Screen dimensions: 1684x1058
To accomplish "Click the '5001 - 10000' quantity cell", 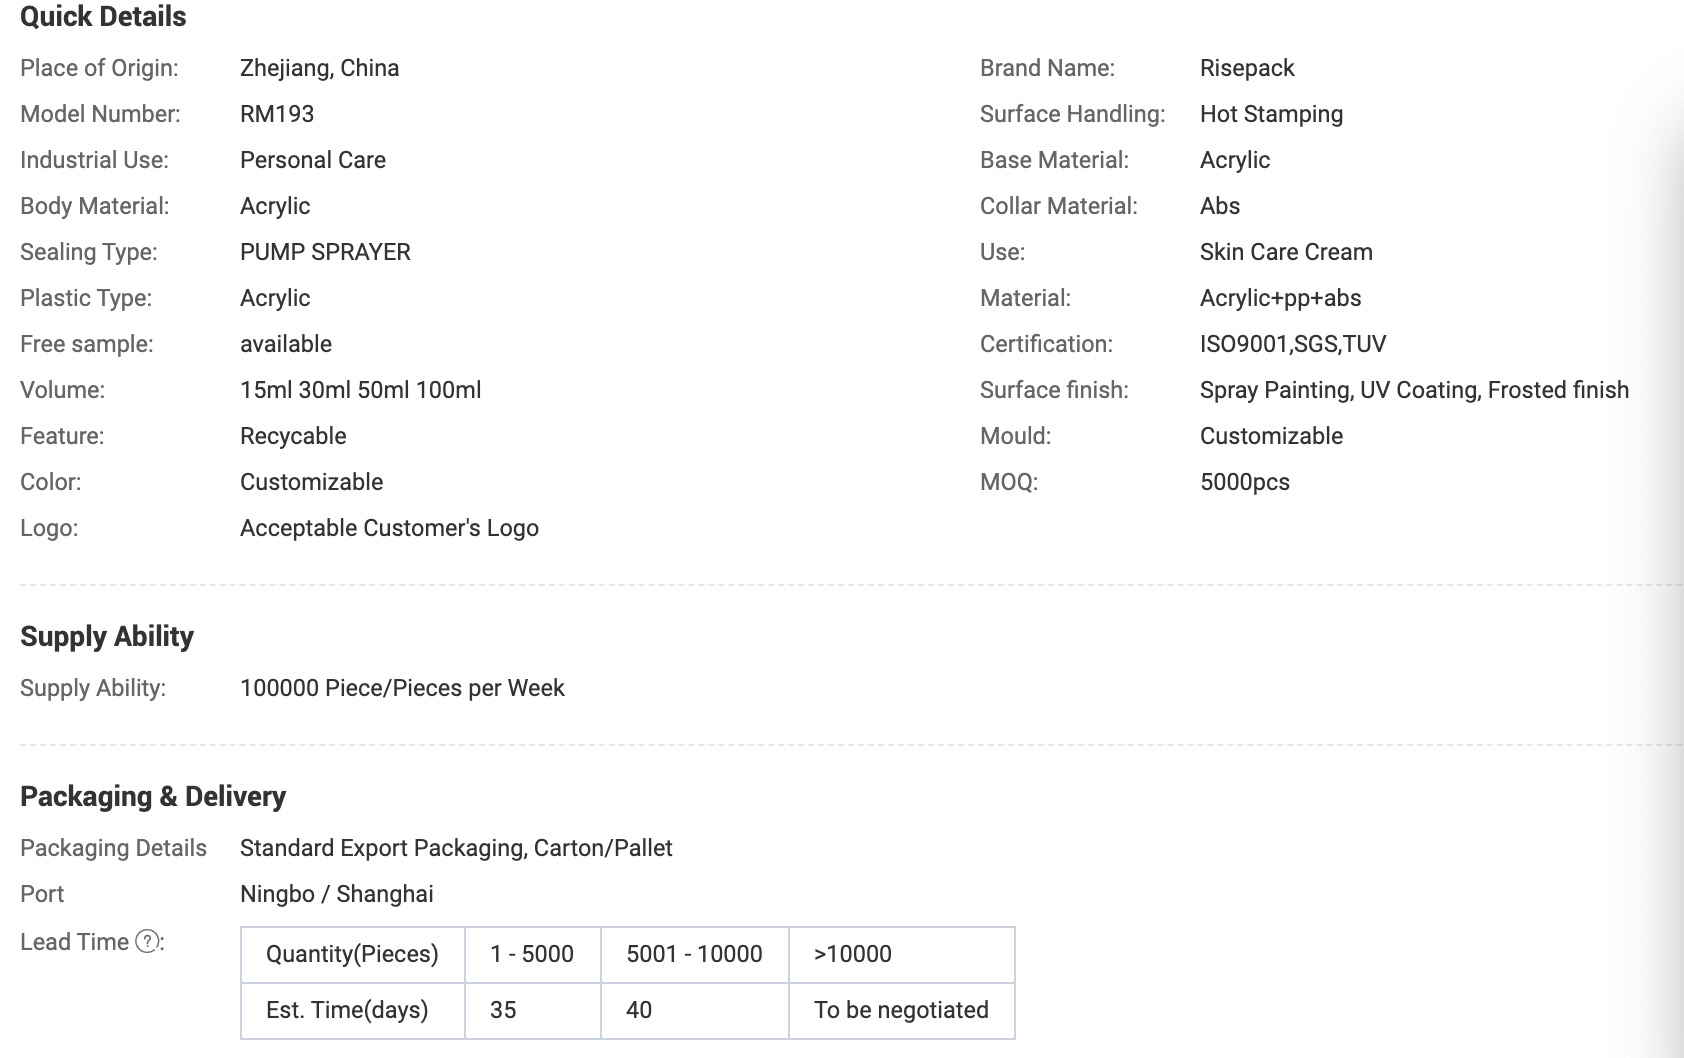I will coord(695,954).
